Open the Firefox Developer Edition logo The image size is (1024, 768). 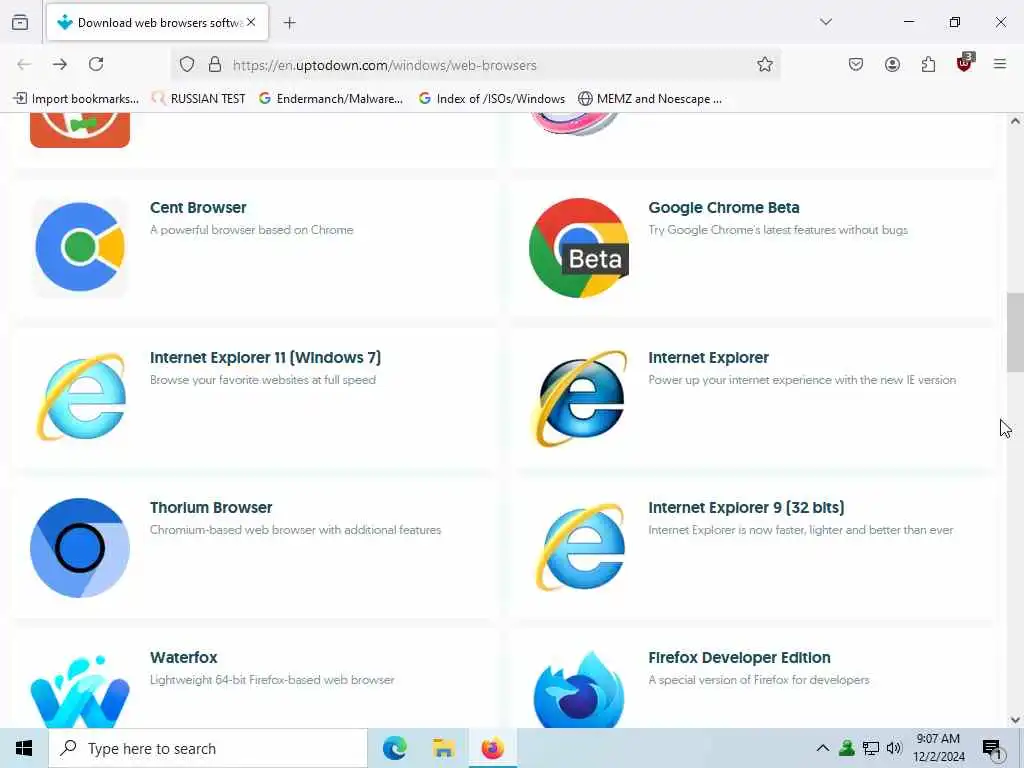[x=579, y=689]
